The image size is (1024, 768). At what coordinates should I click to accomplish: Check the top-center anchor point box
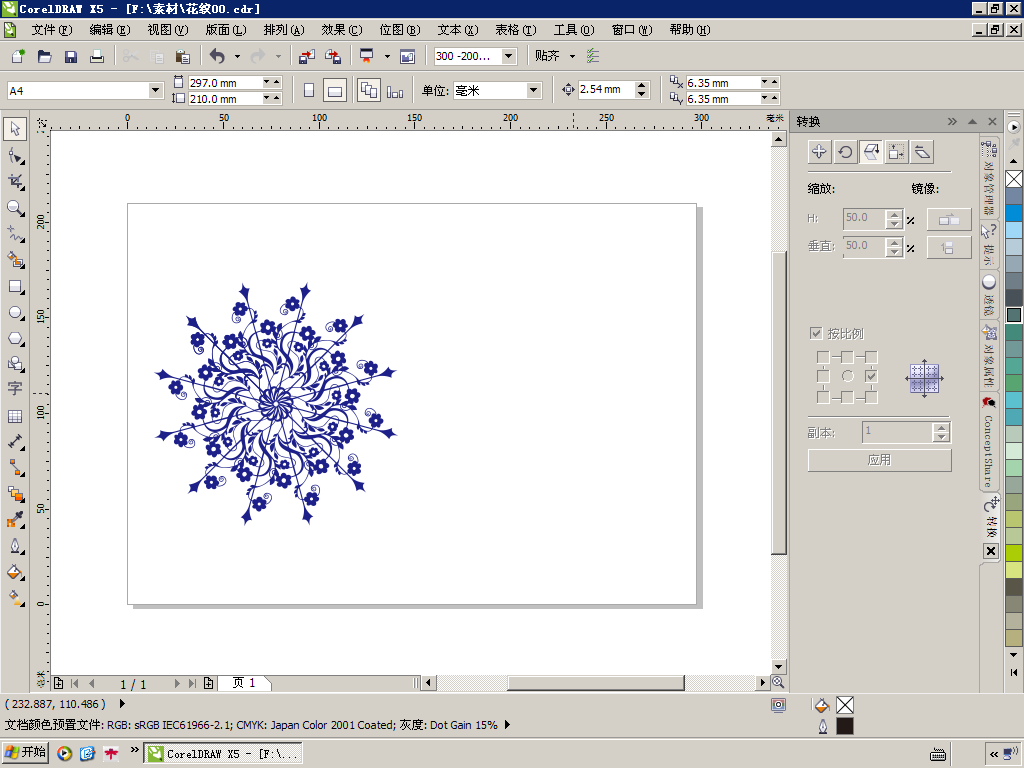847,357
